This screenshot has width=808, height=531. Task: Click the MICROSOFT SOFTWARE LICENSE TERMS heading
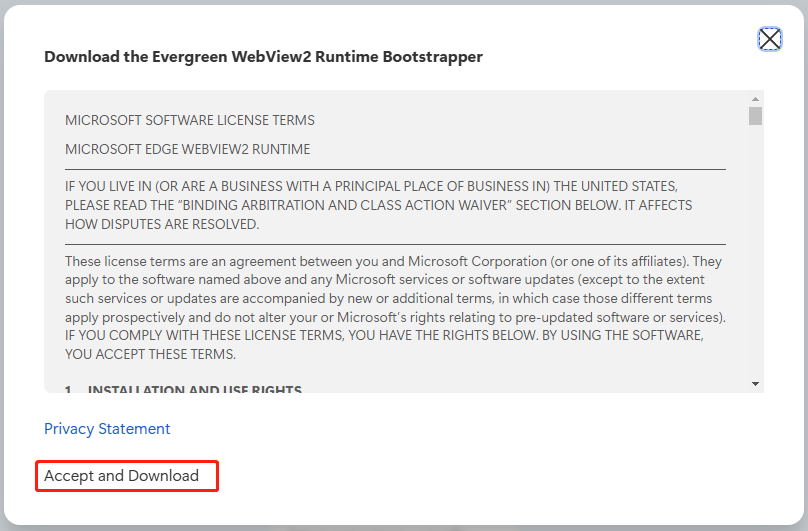[190, 120]
